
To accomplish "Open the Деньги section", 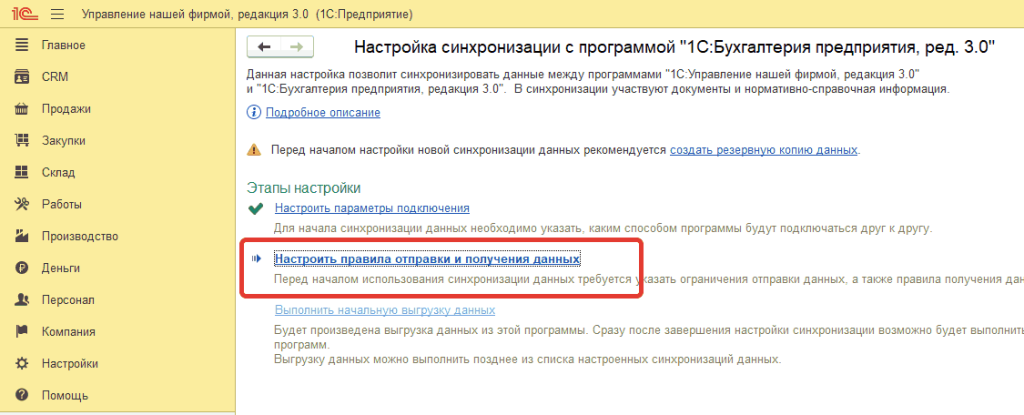I will (x=61, y=268).
